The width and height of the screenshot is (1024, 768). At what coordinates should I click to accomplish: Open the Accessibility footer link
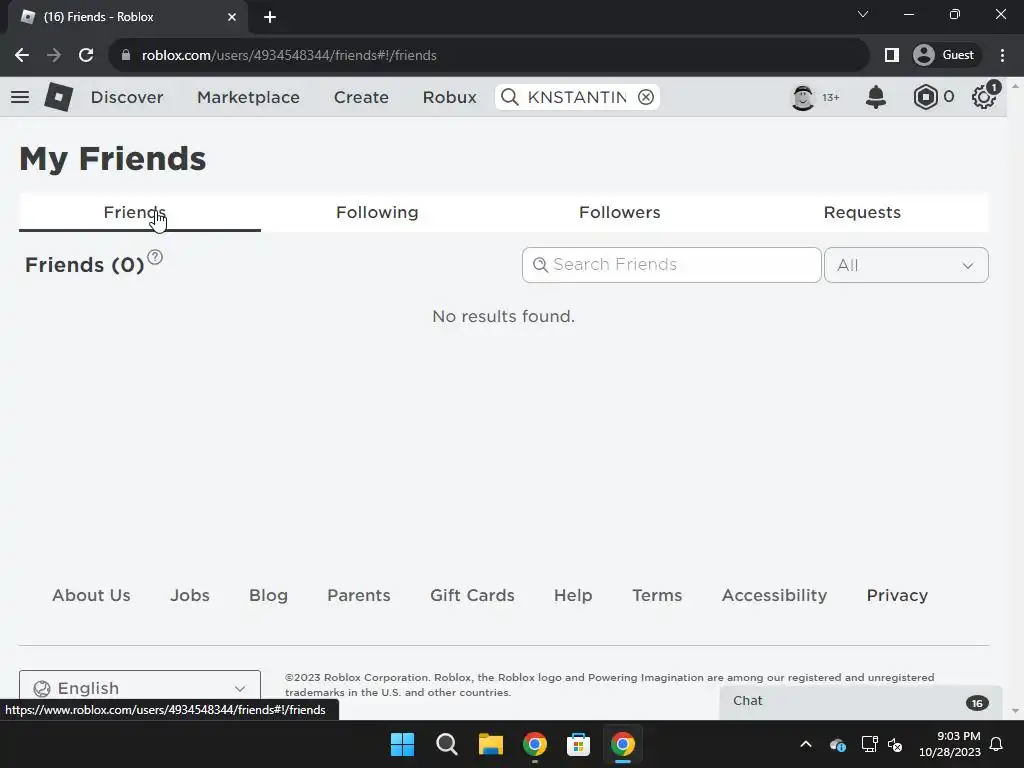click(x=774, y=596)
